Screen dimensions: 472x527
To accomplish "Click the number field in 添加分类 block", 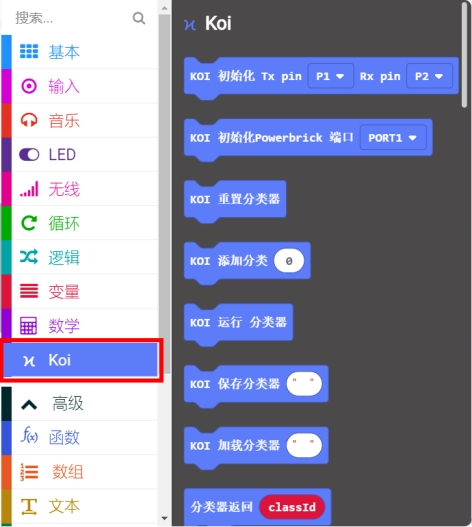I will (289, 261).
